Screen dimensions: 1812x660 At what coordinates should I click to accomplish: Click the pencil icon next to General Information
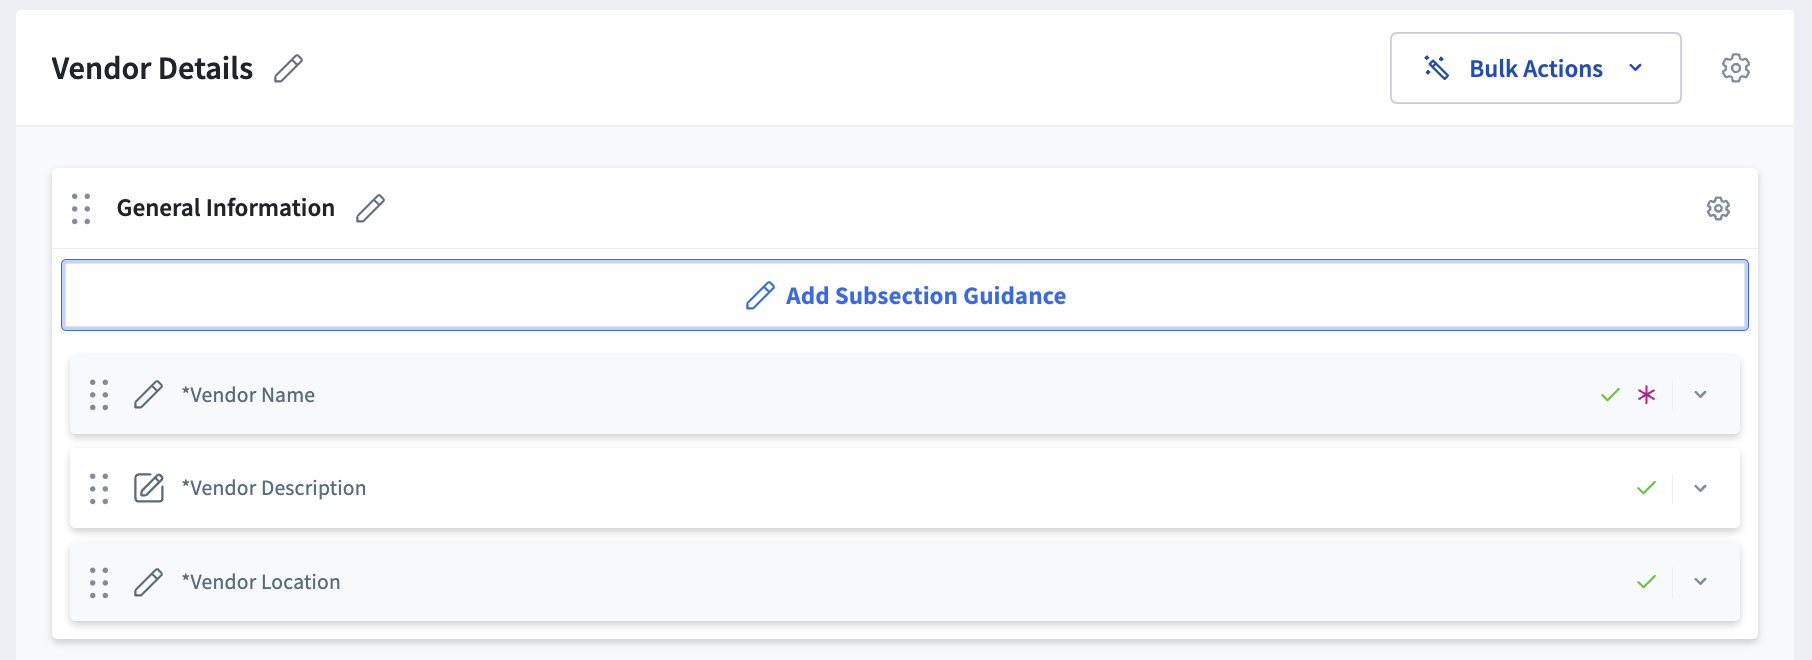tap(371, 208)
